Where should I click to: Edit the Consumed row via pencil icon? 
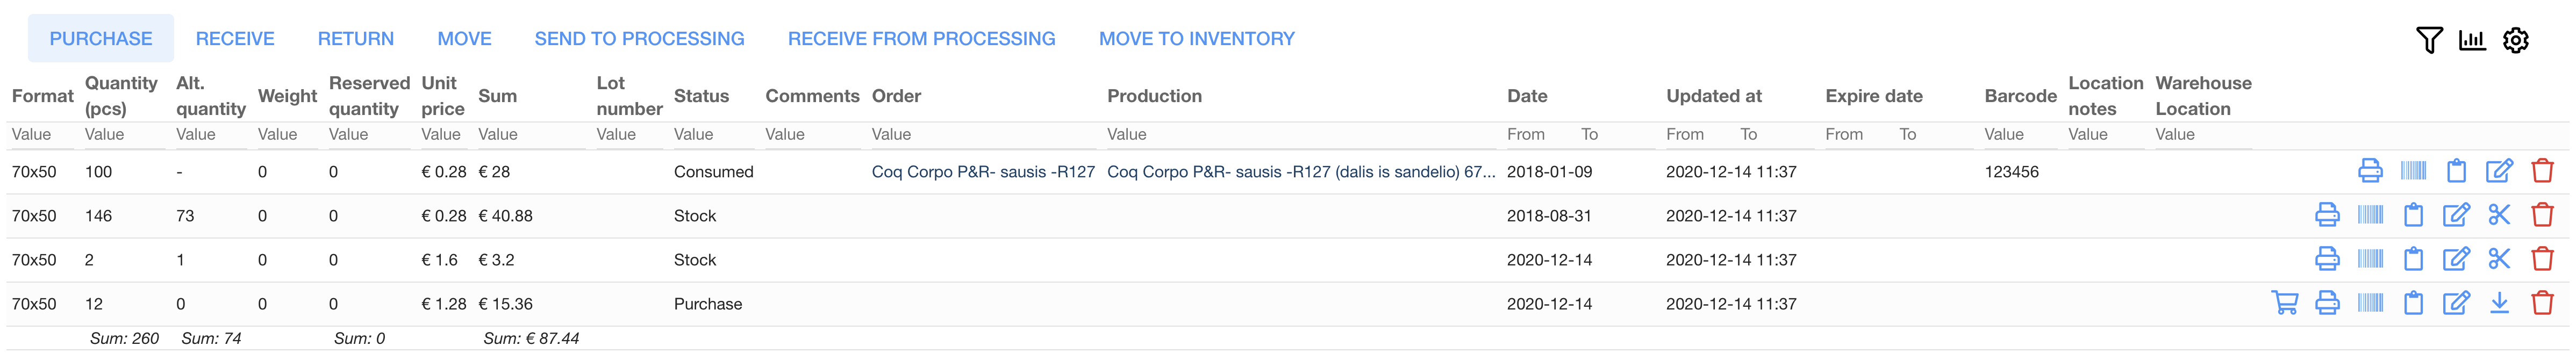(x=2499, y=171)
